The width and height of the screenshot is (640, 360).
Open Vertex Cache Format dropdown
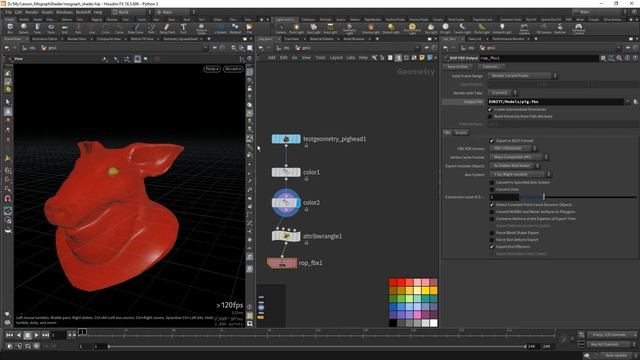[519, 157]
